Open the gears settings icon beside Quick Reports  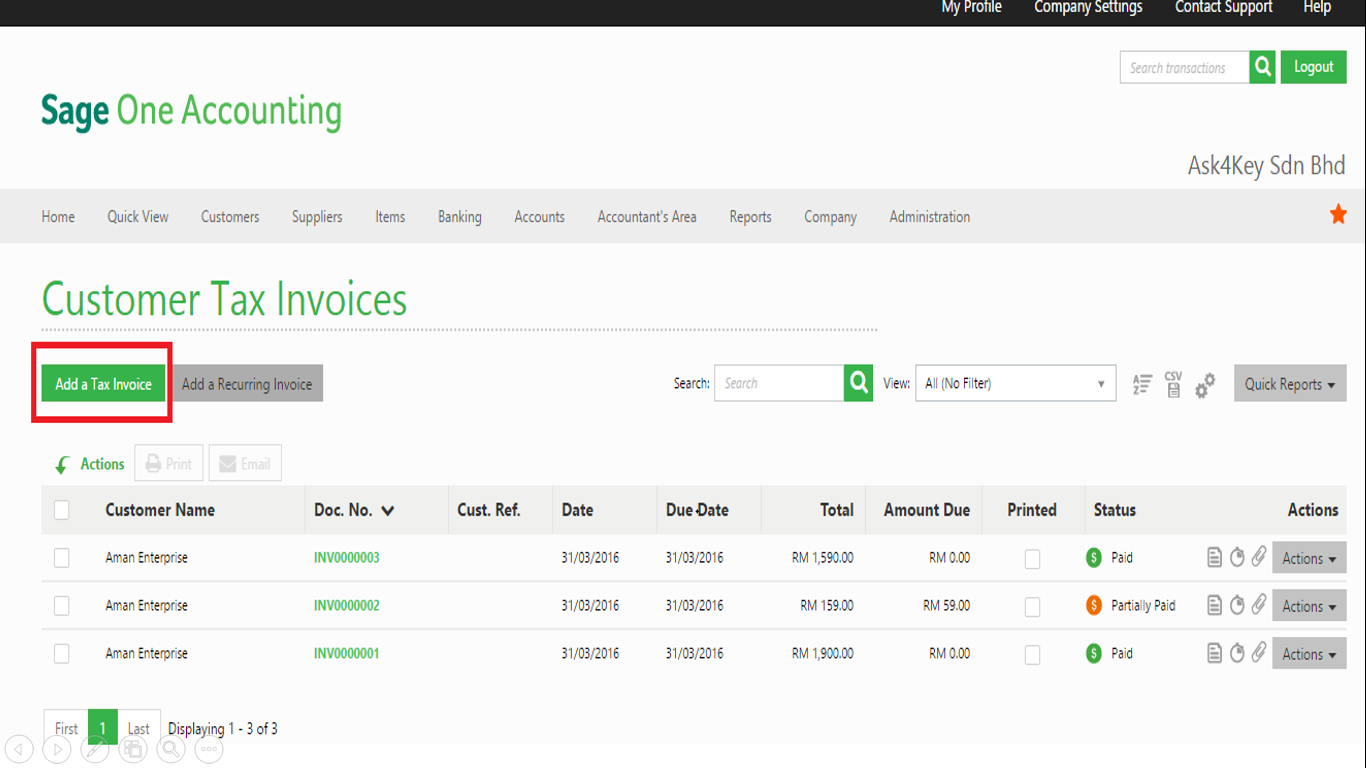(1205, 384)
